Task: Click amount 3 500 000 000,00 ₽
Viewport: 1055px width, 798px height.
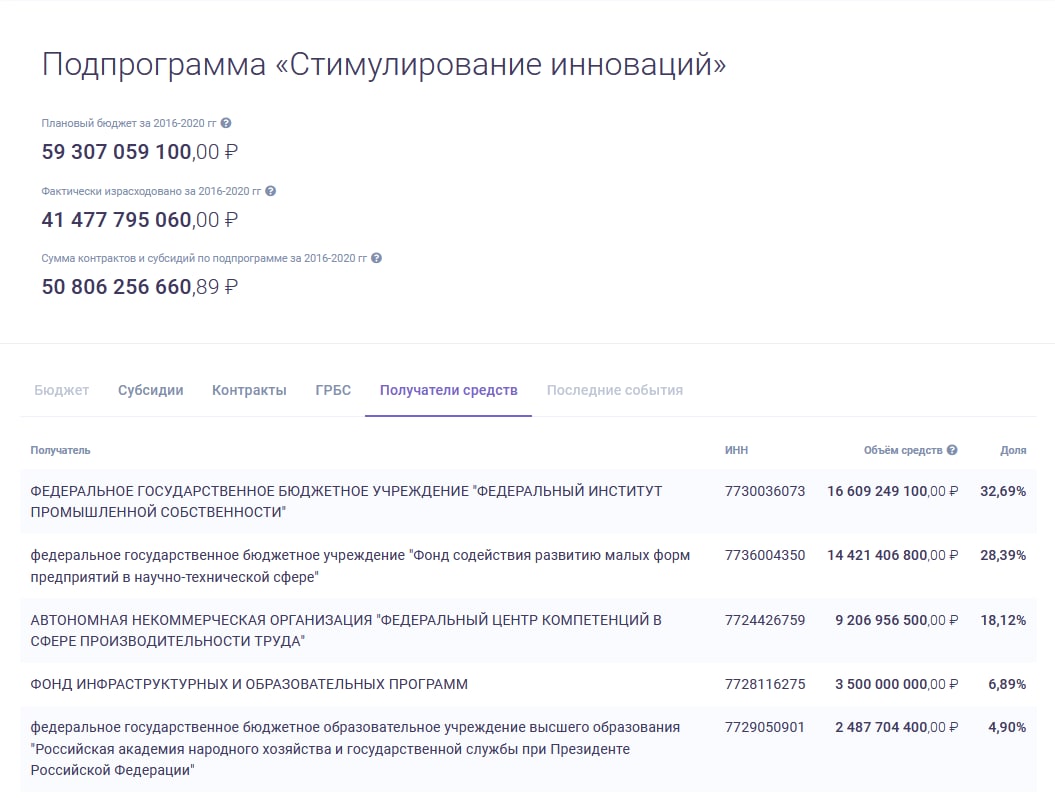Action: (x=896, y=684)
